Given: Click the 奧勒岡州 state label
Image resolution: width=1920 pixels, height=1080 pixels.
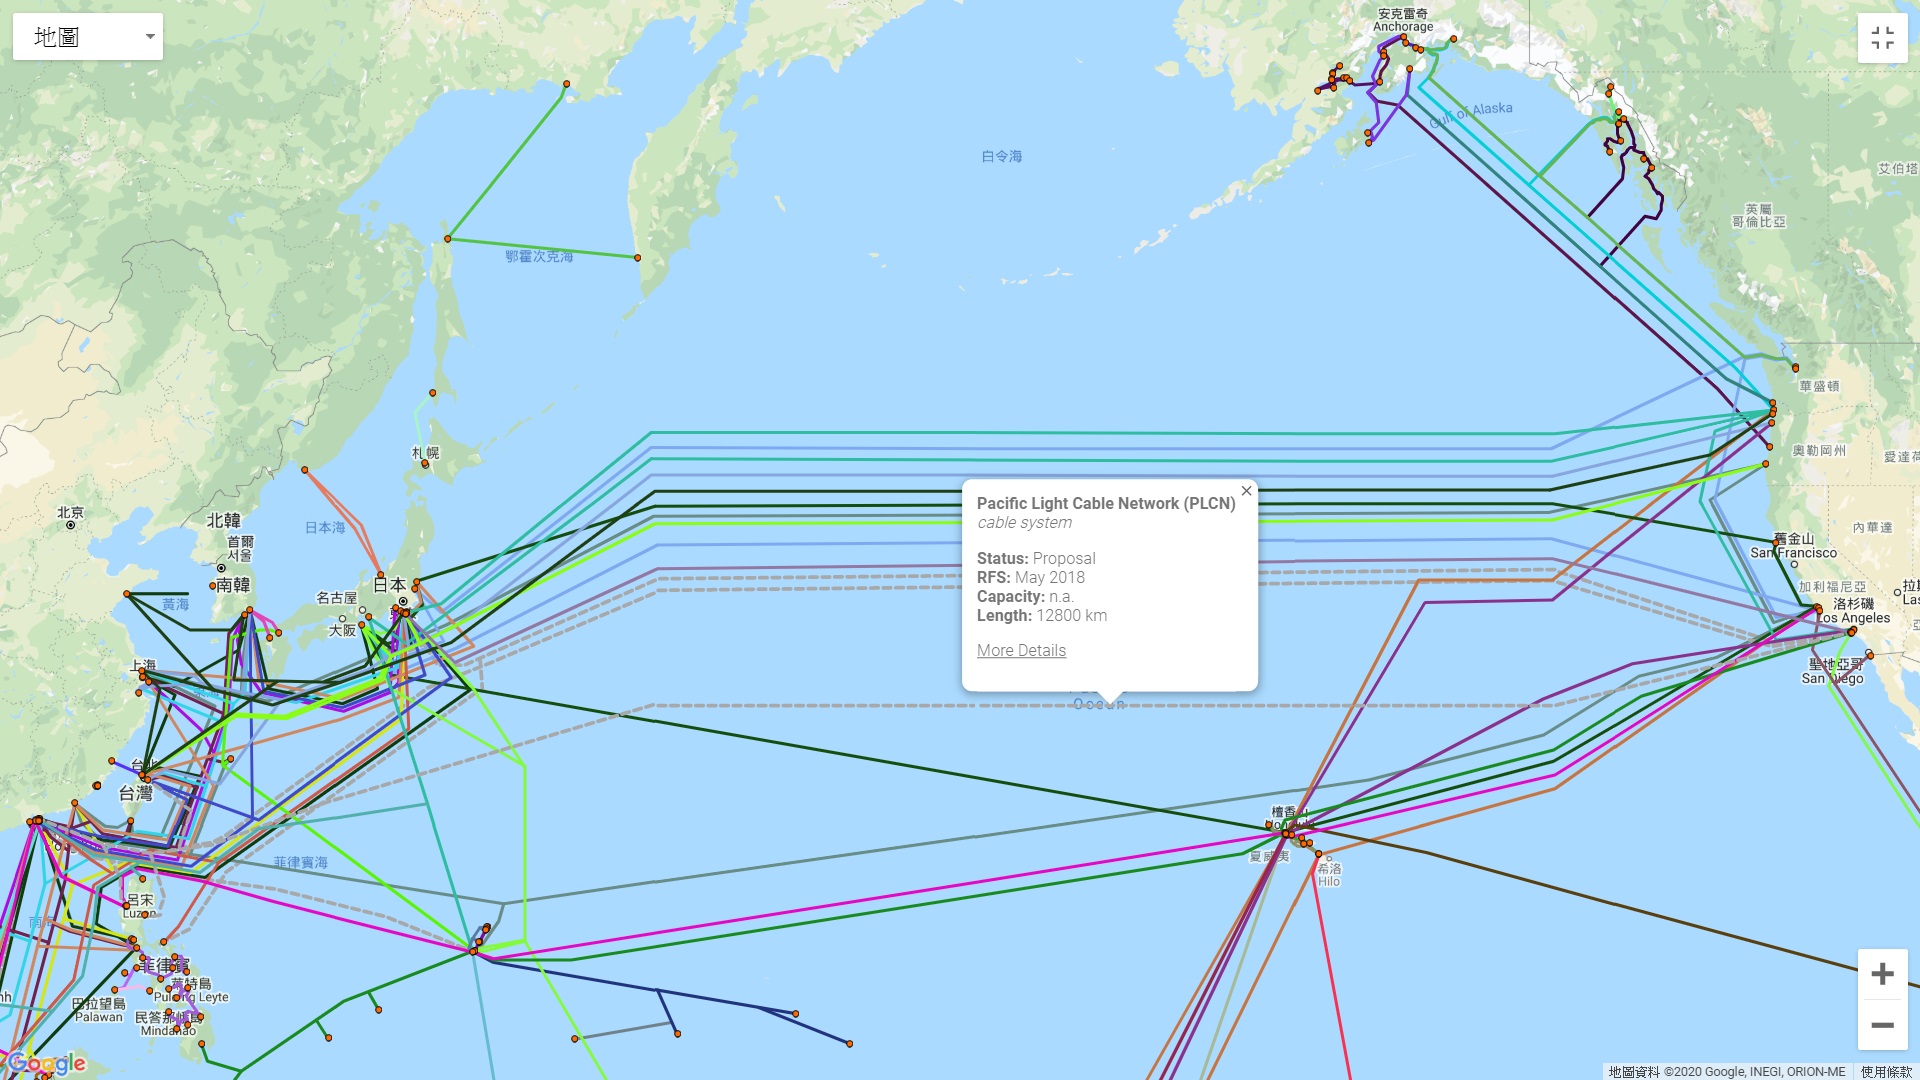Looking at the screenshot, I should 1819,451.
